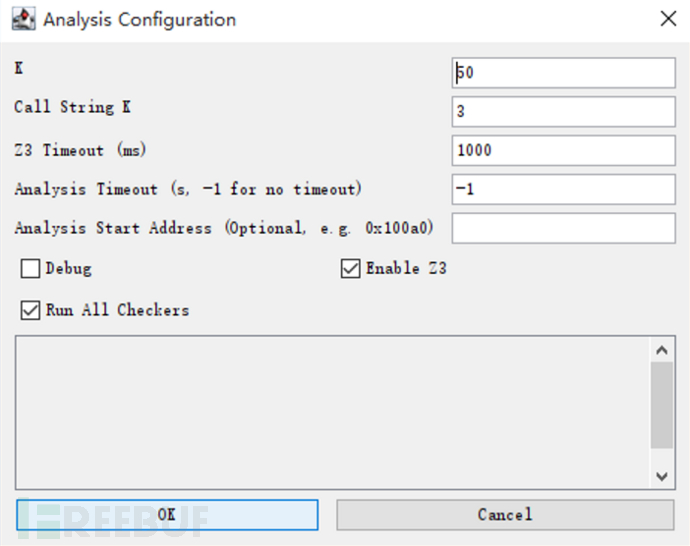Select the Z3 Timeout input box

tap(564, 150)
